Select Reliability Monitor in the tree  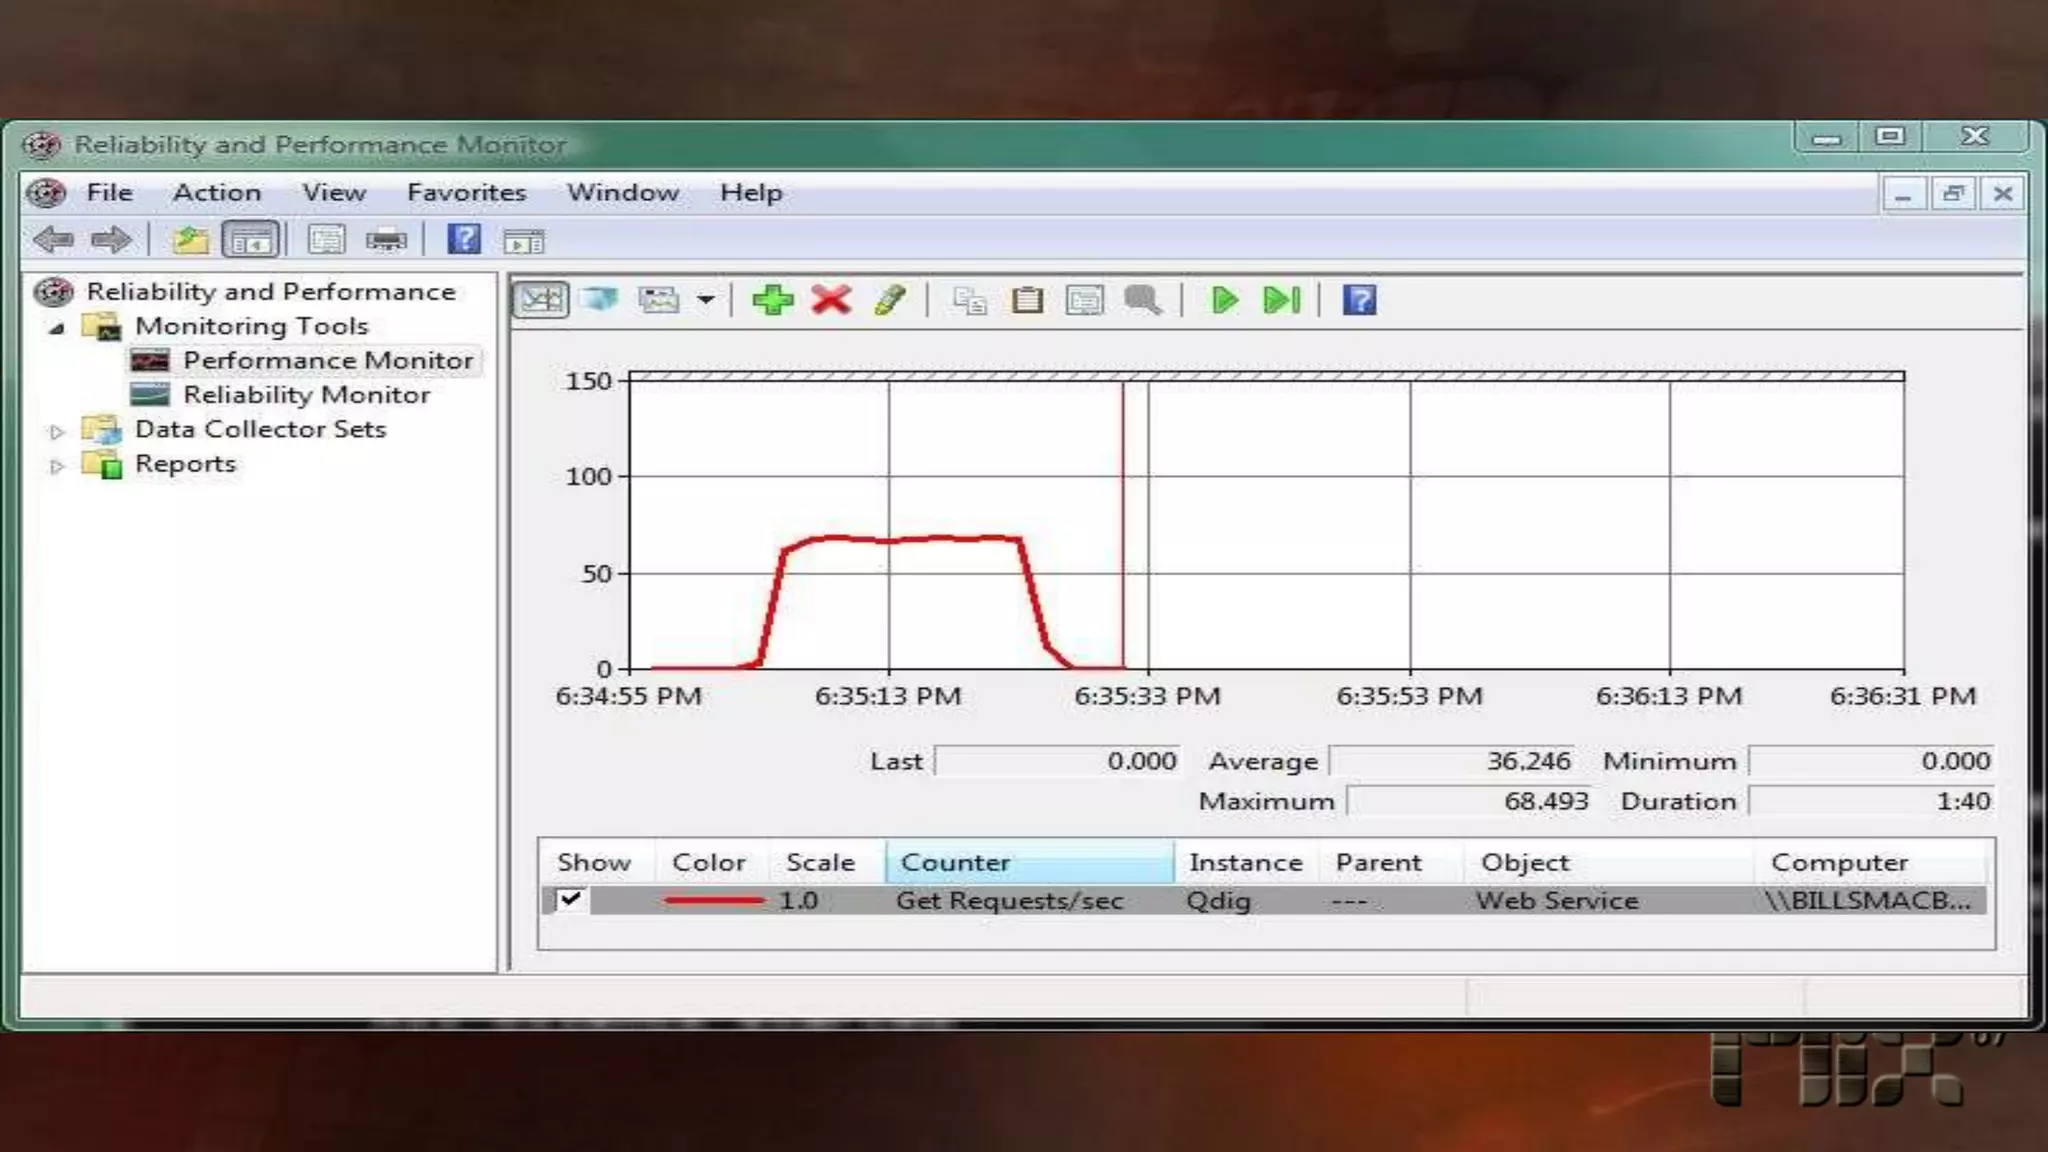pyautogui.click(x=306, y=395)
